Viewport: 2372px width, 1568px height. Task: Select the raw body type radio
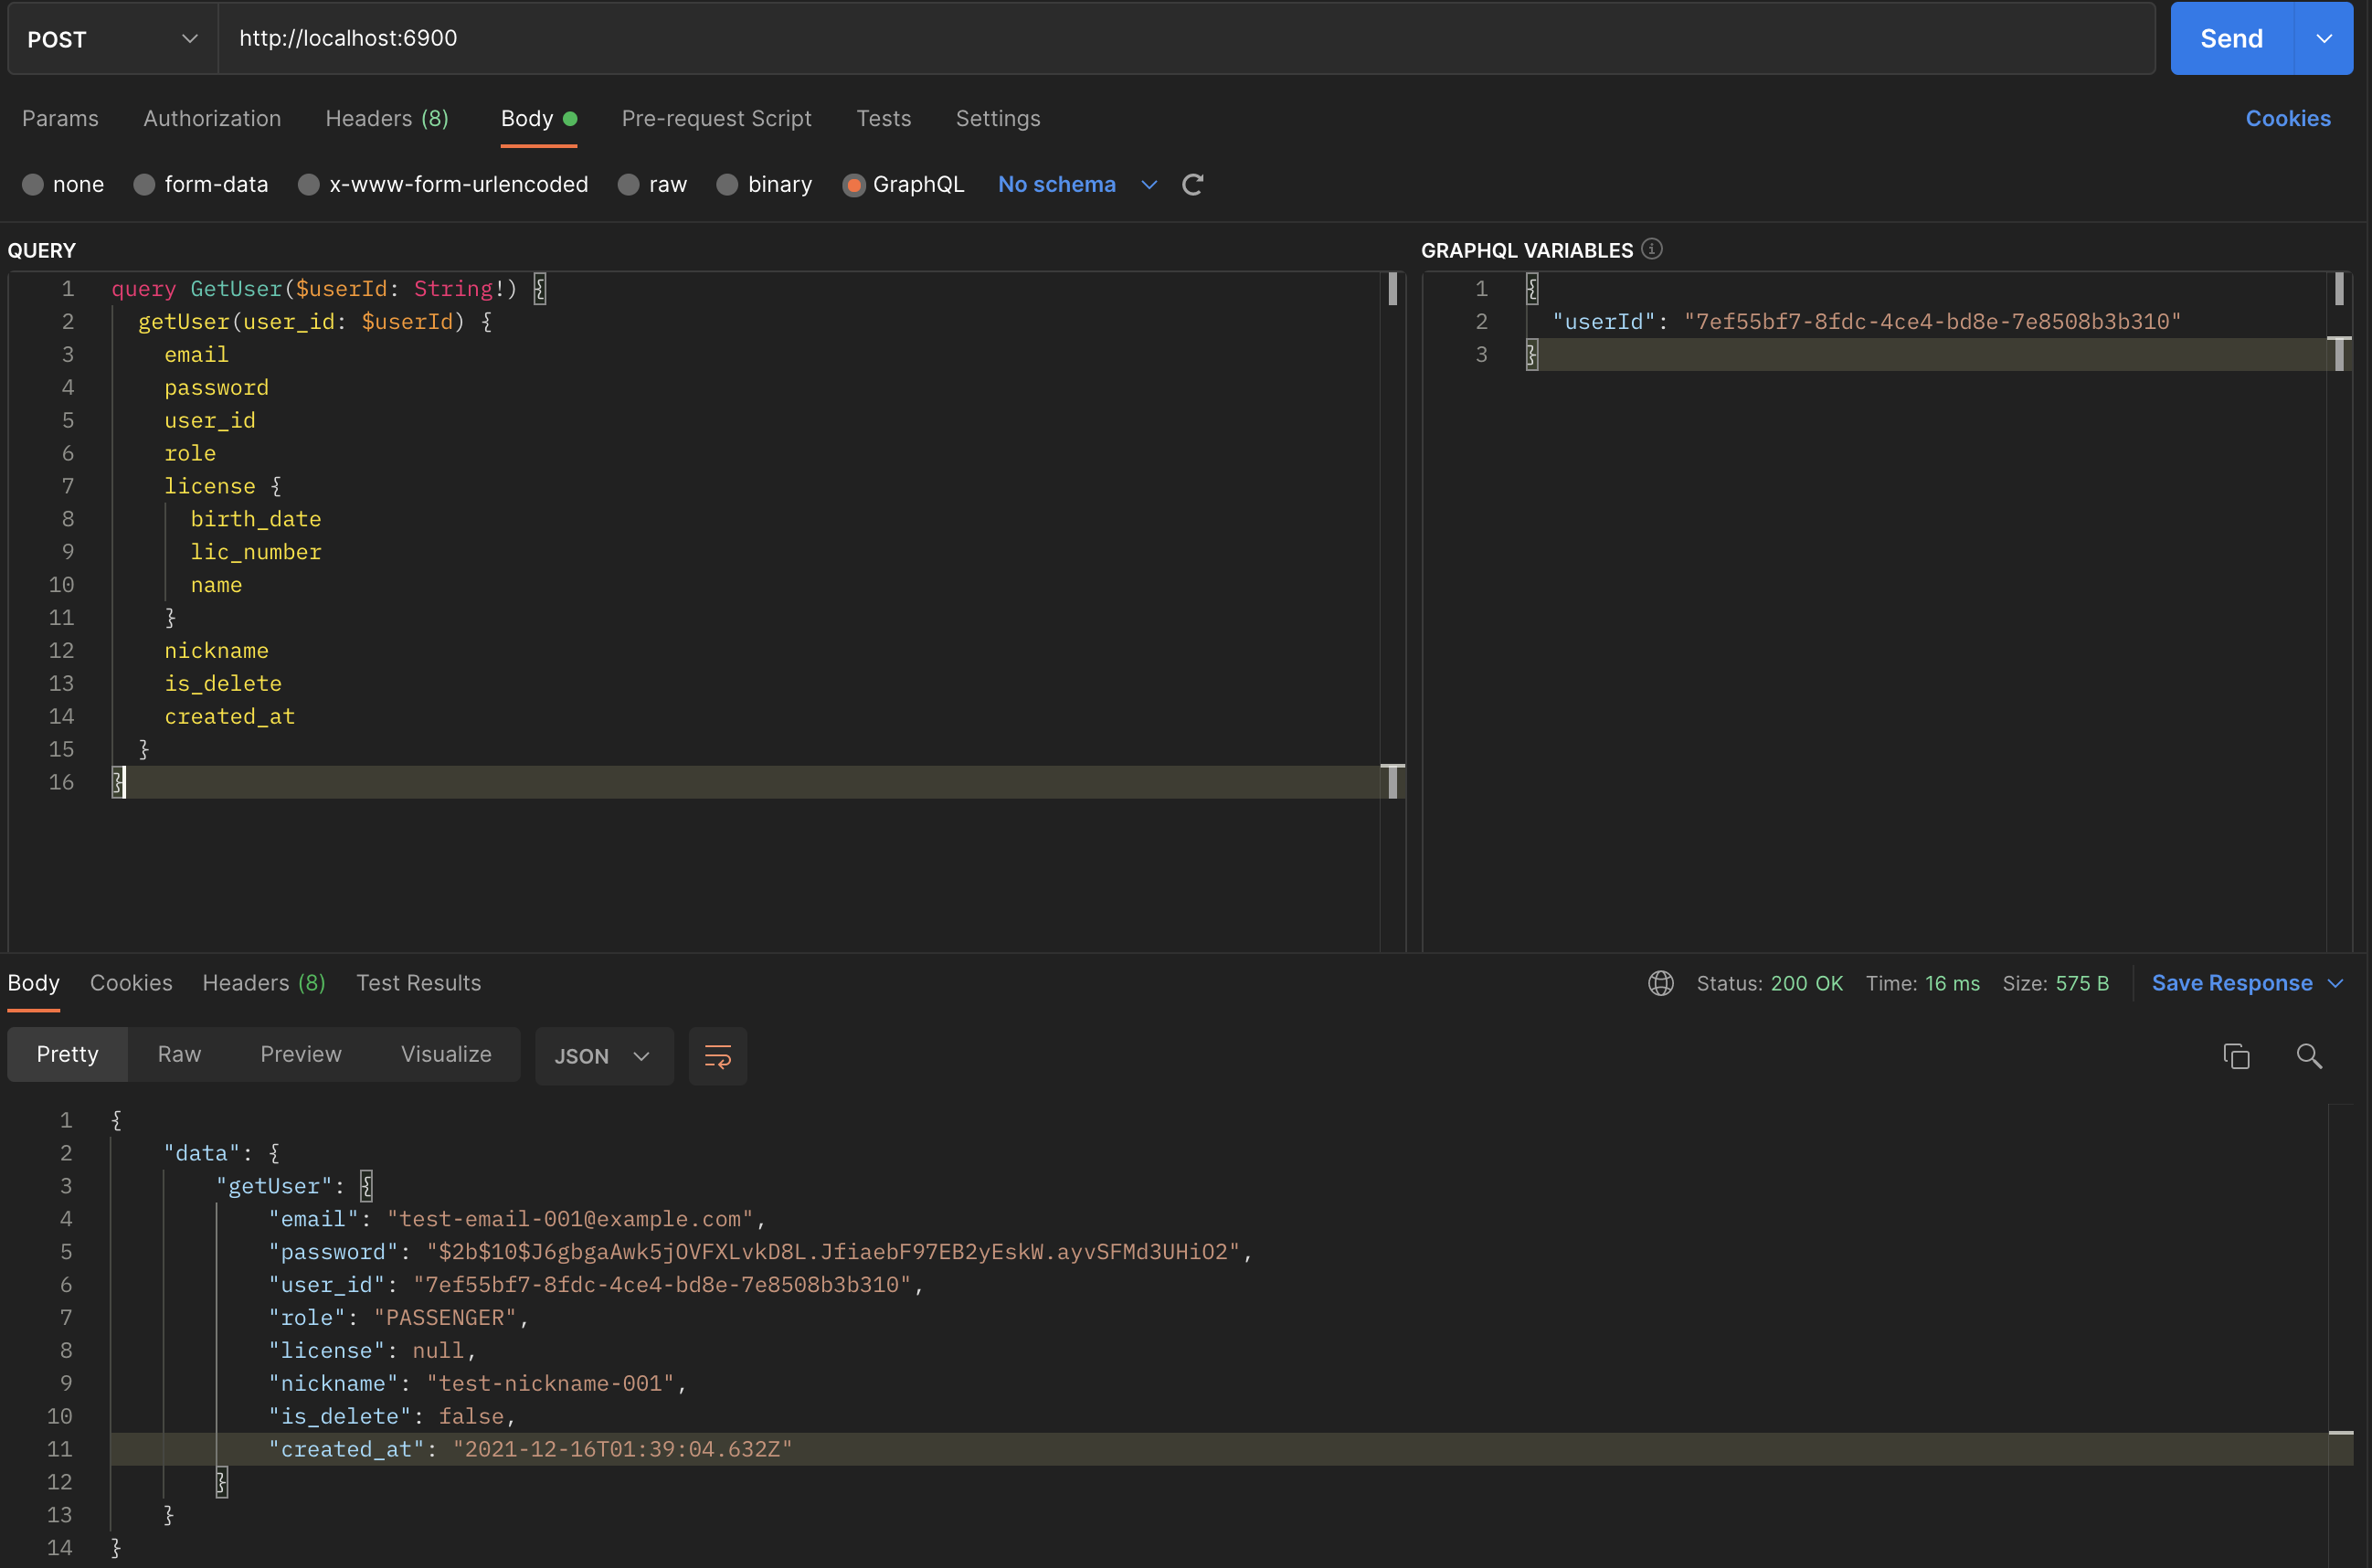(x=629, y=185)
